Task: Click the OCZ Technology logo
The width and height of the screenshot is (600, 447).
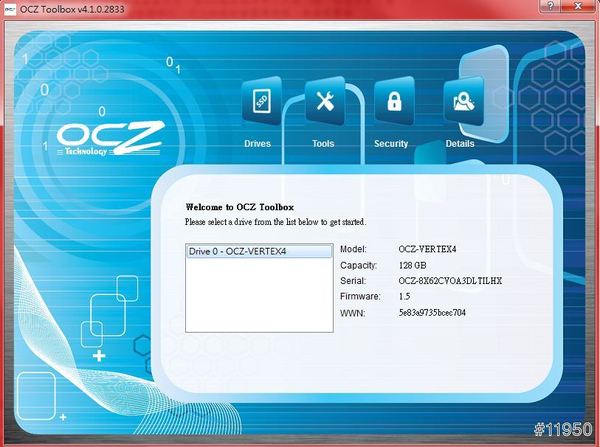Action: 111,139
